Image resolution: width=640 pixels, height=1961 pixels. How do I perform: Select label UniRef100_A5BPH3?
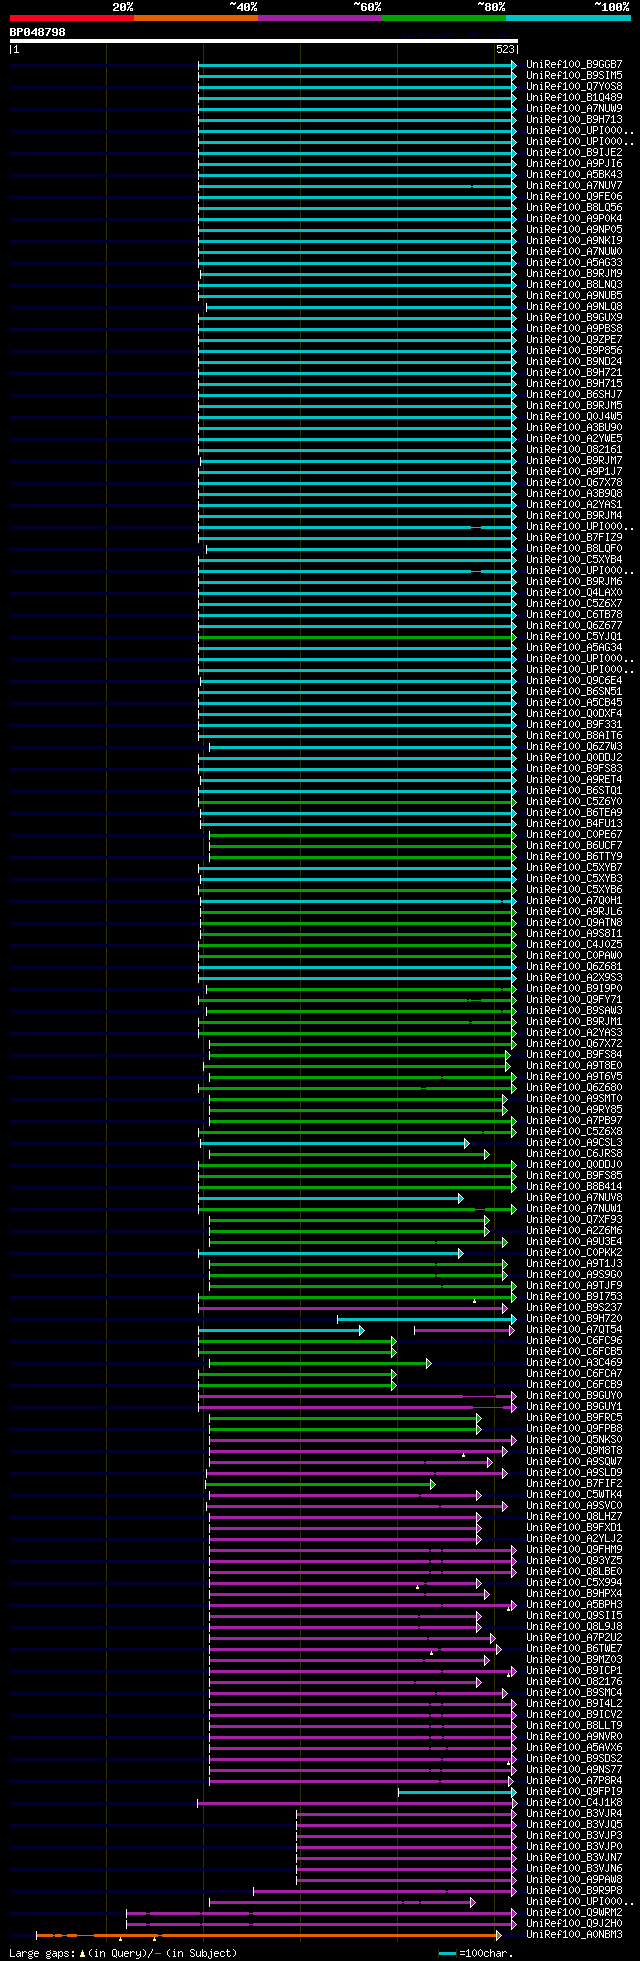(574, 1604)
